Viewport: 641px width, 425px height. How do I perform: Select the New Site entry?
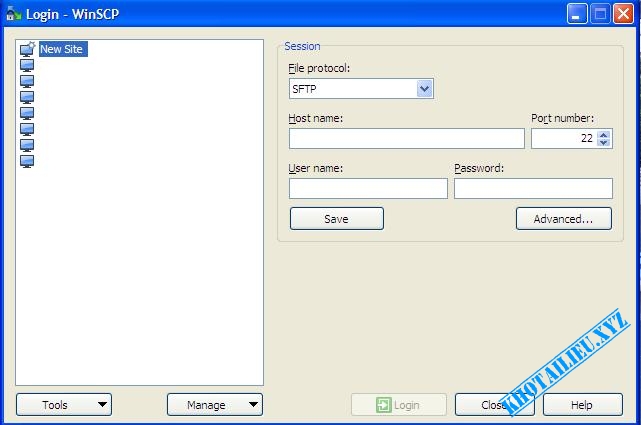61,49
